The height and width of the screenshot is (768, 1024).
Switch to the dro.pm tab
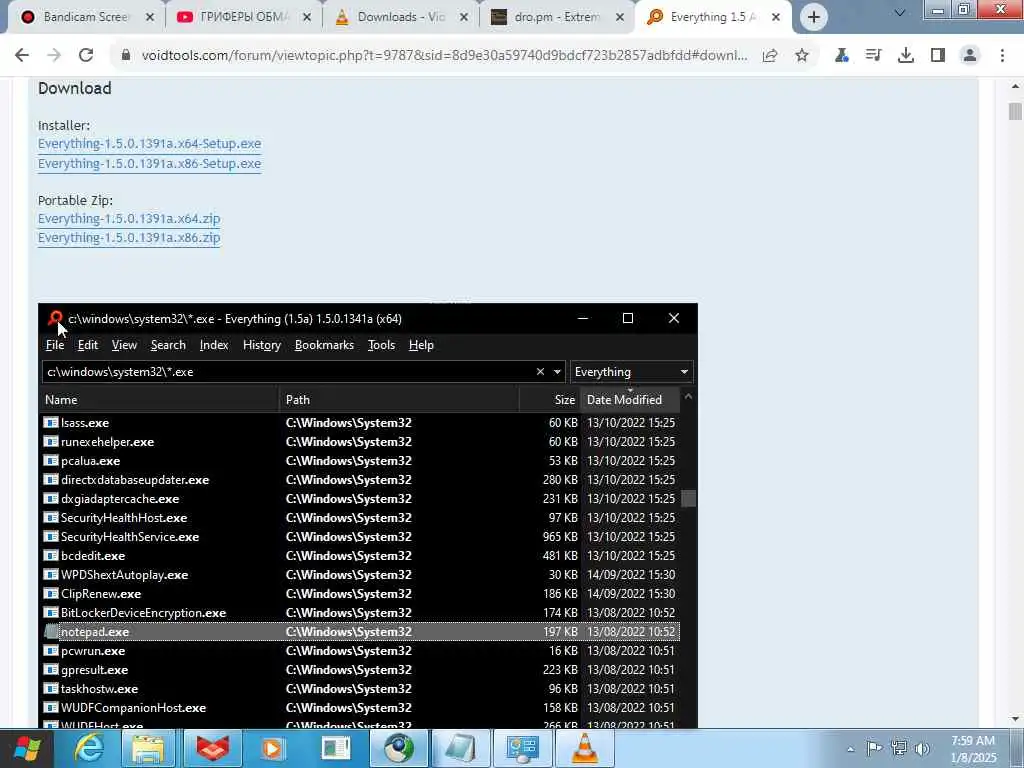click(x=556, y=17)
